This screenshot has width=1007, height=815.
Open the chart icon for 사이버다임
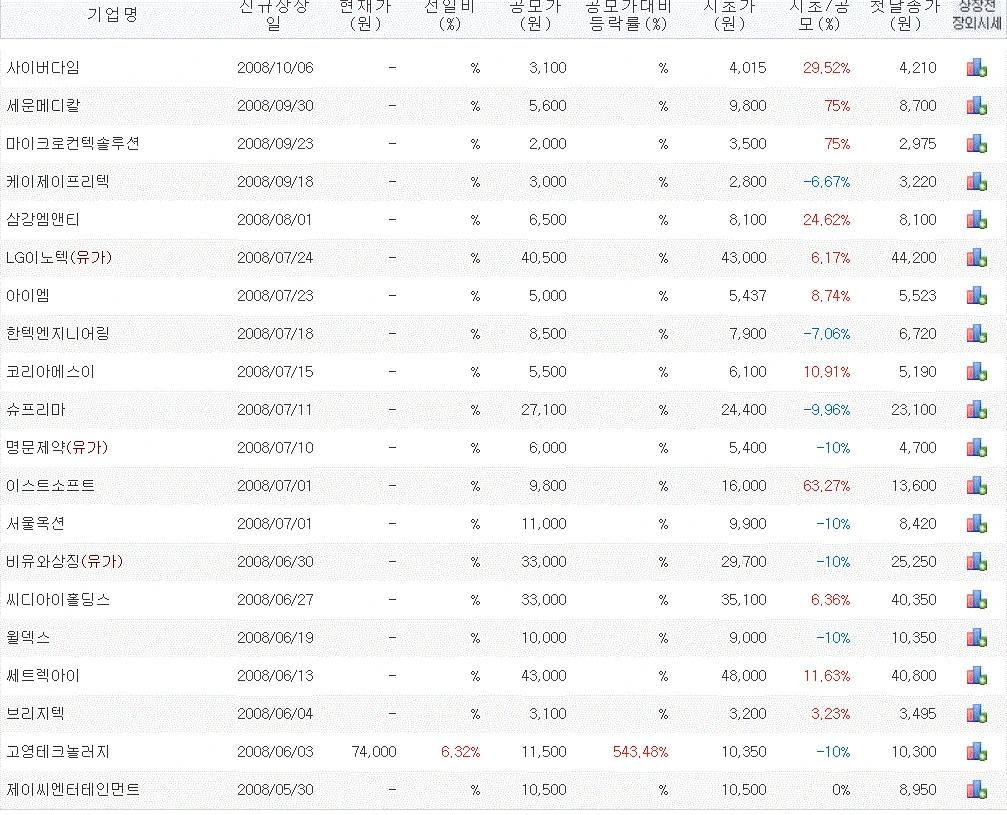976,66
